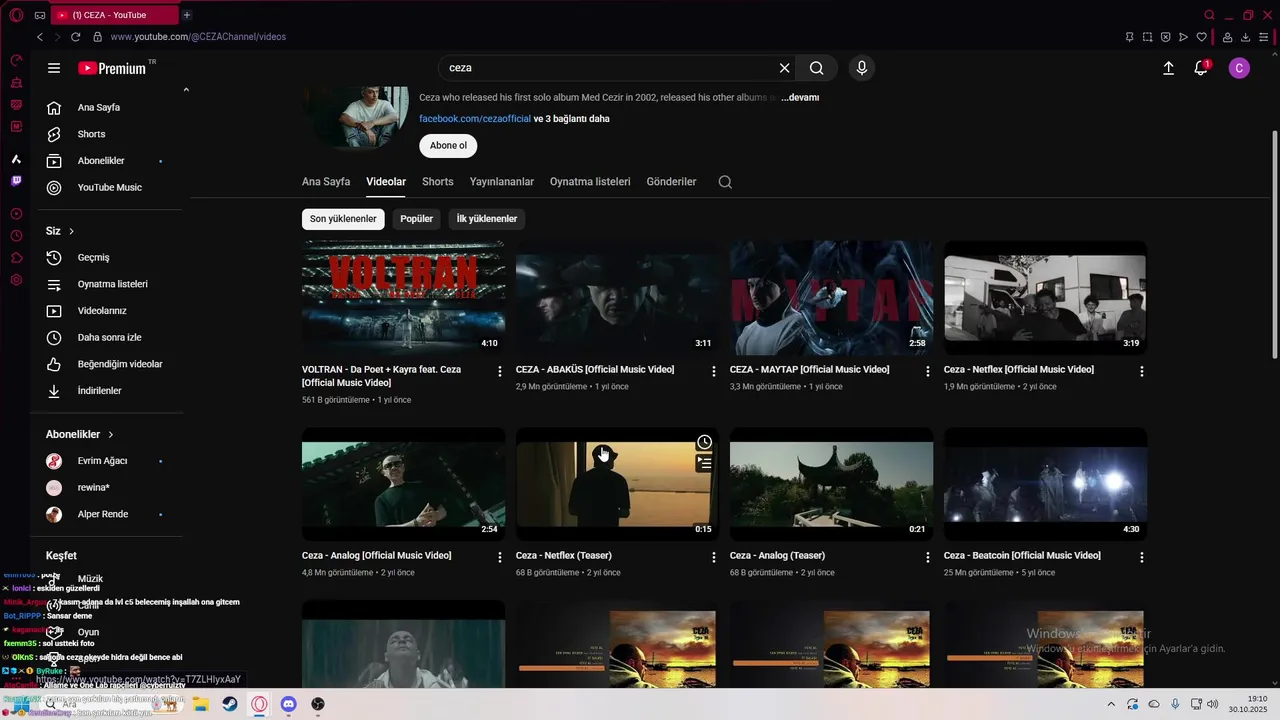The height and width of the screenshot is (720, 1280).
Task: Click the ceza search input field
Action: 610,68
